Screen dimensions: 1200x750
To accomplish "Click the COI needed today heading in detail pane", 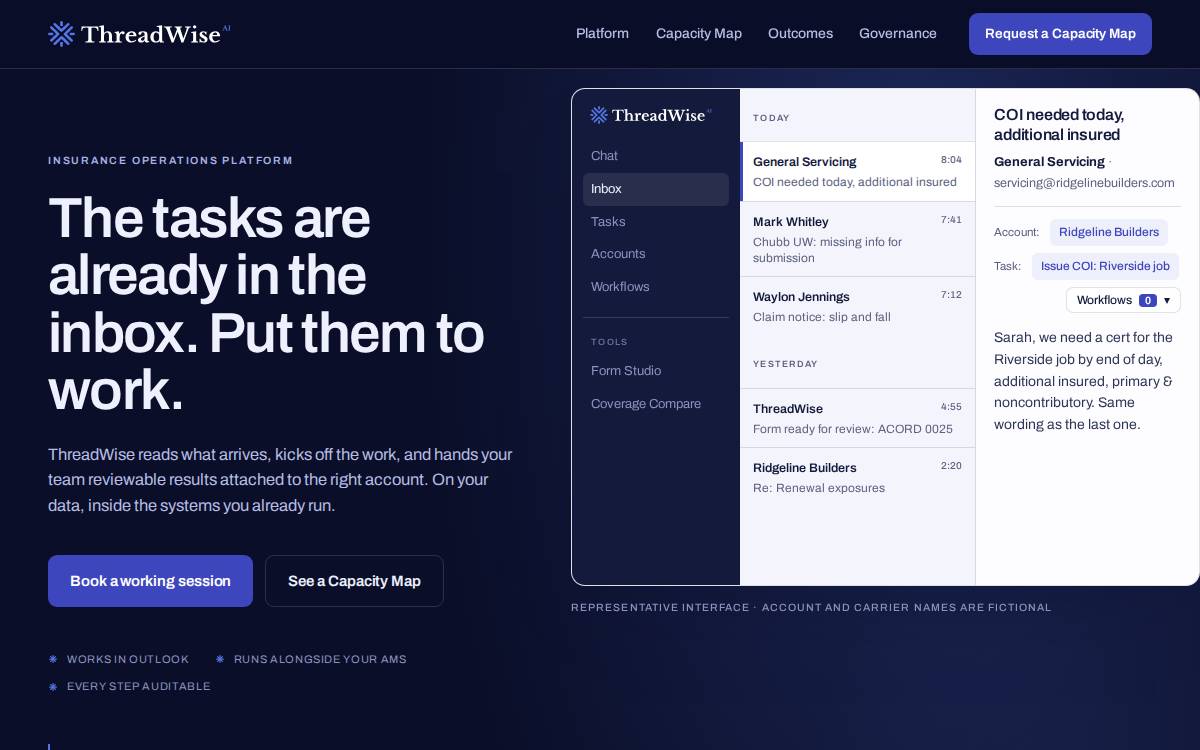I will point(1059,125).
